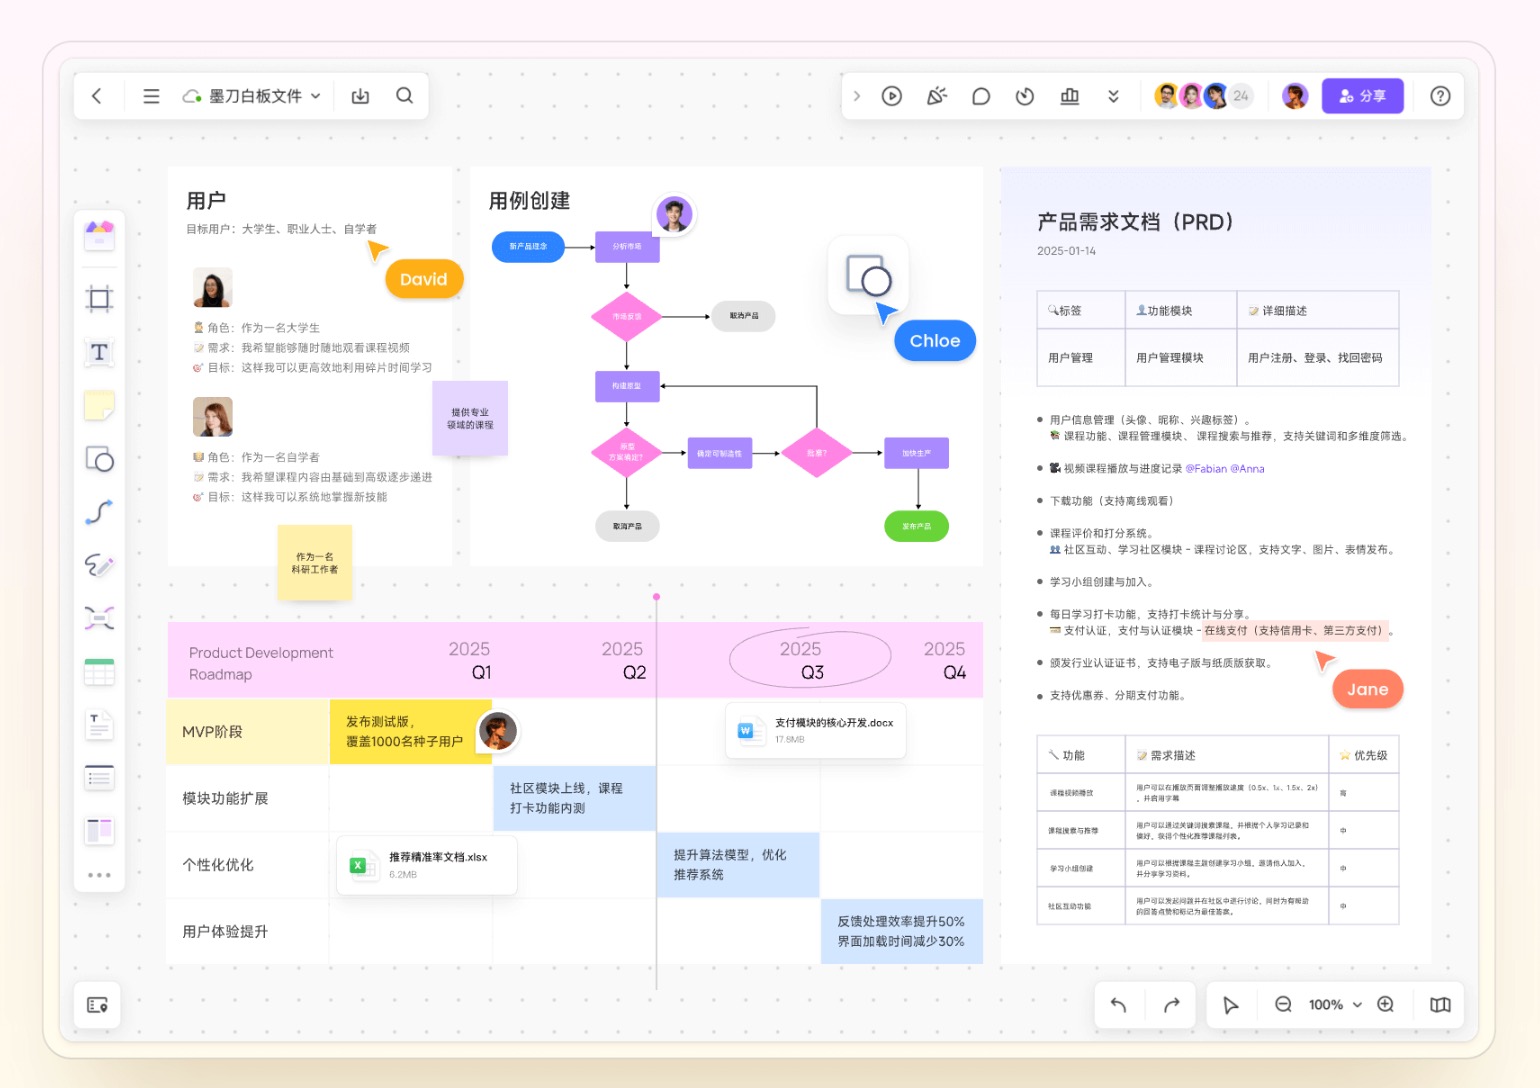Image resolution: width=1540 pixels, height=1088 pixels.
Task: Open the comment tool in top toolbar
Action: click(981, 96)
